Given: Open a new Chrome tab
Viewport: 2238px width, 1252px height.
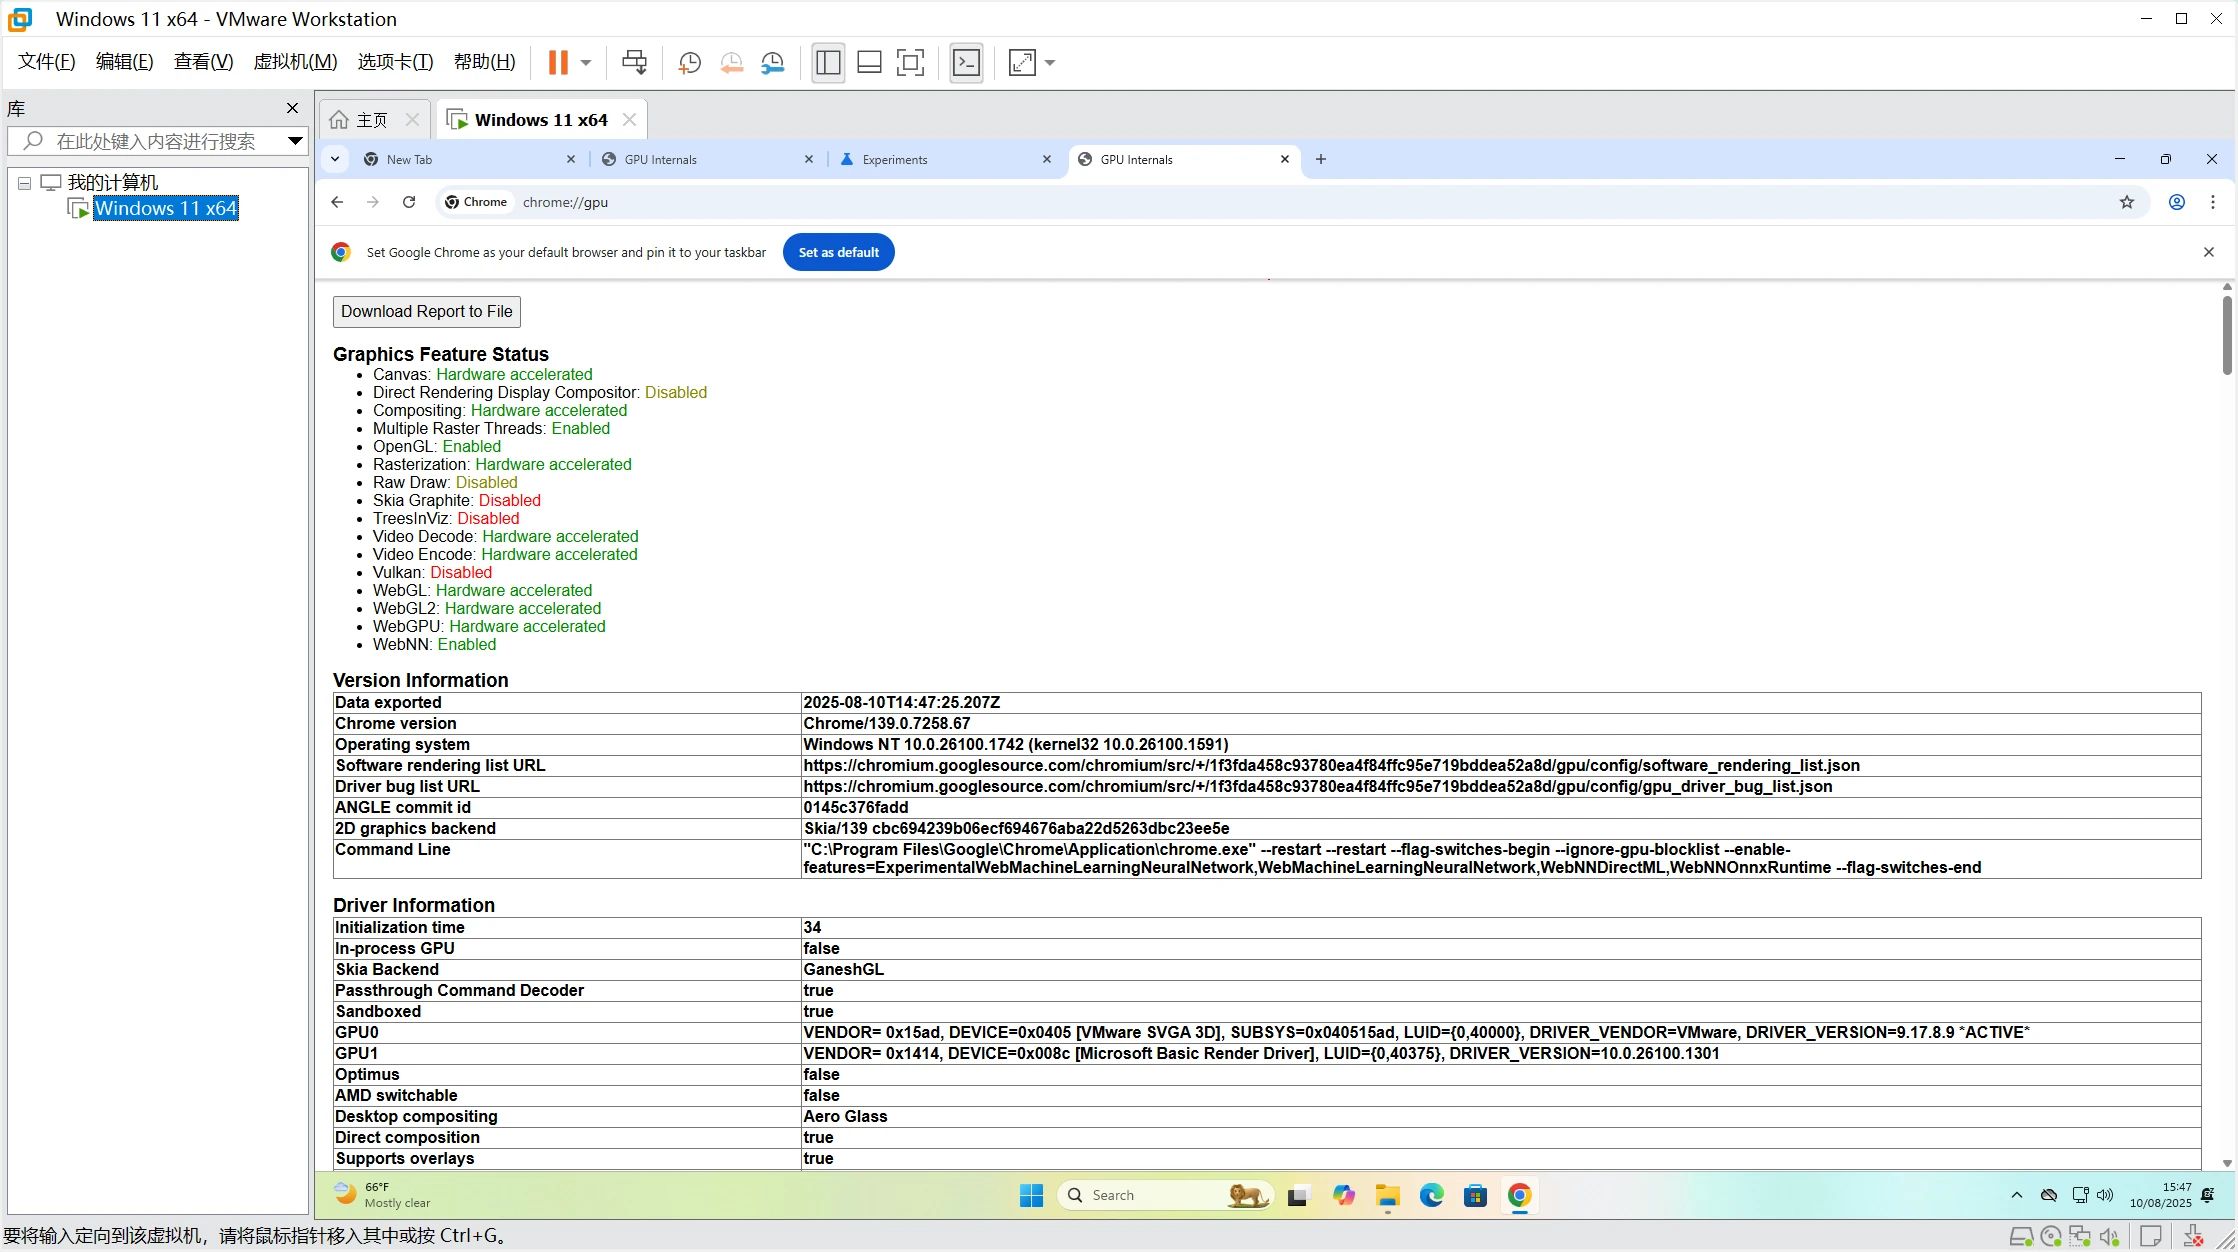Looking at the screenshot, I should [1321, 159].
